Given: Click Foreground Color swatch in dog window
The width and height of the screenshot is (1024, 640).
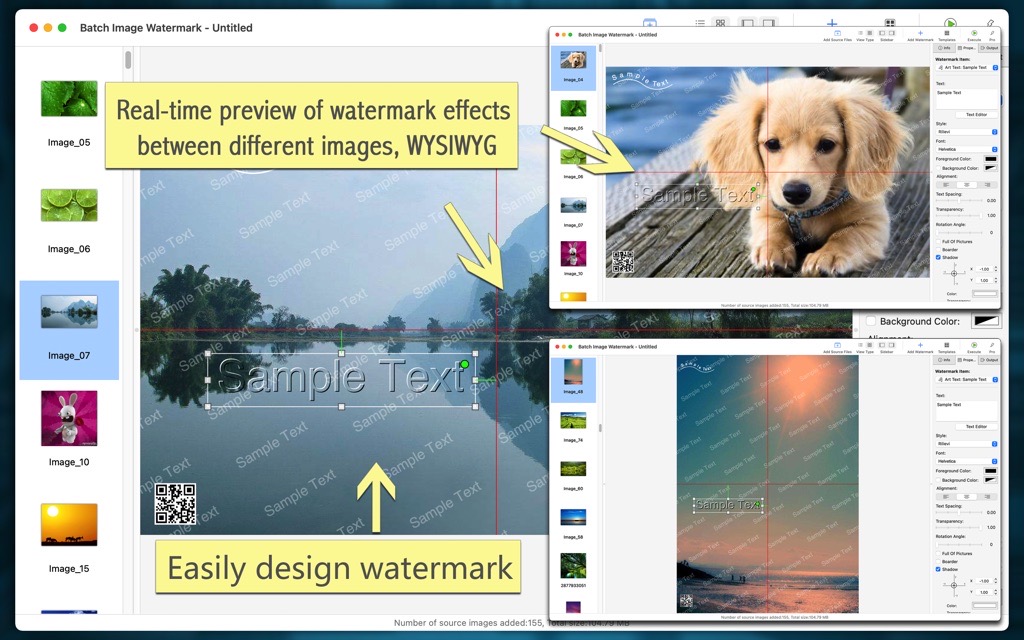Looking at the screenshot, I should click(991, 159).
